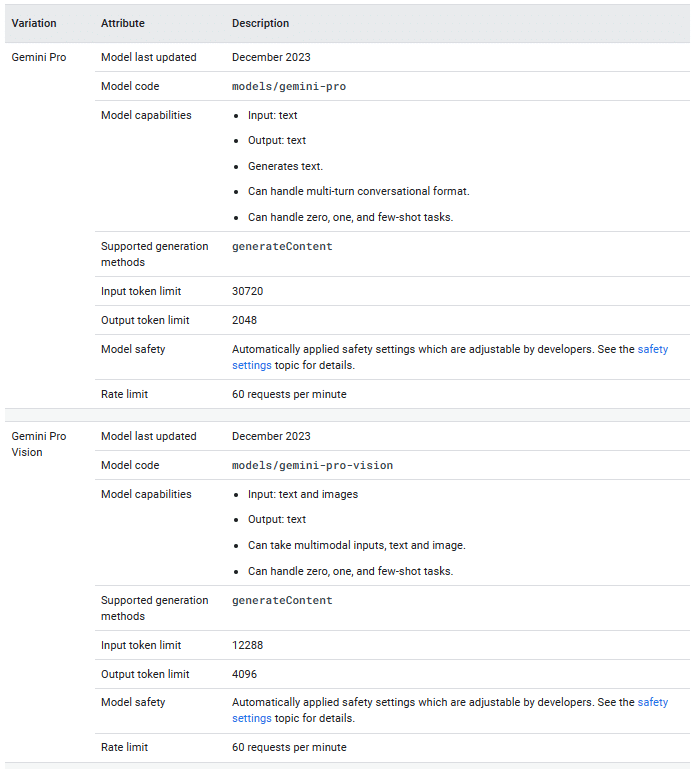This screenshot has height=769, width=697.
Task: Click the Description column header
Action: (260, 23)
